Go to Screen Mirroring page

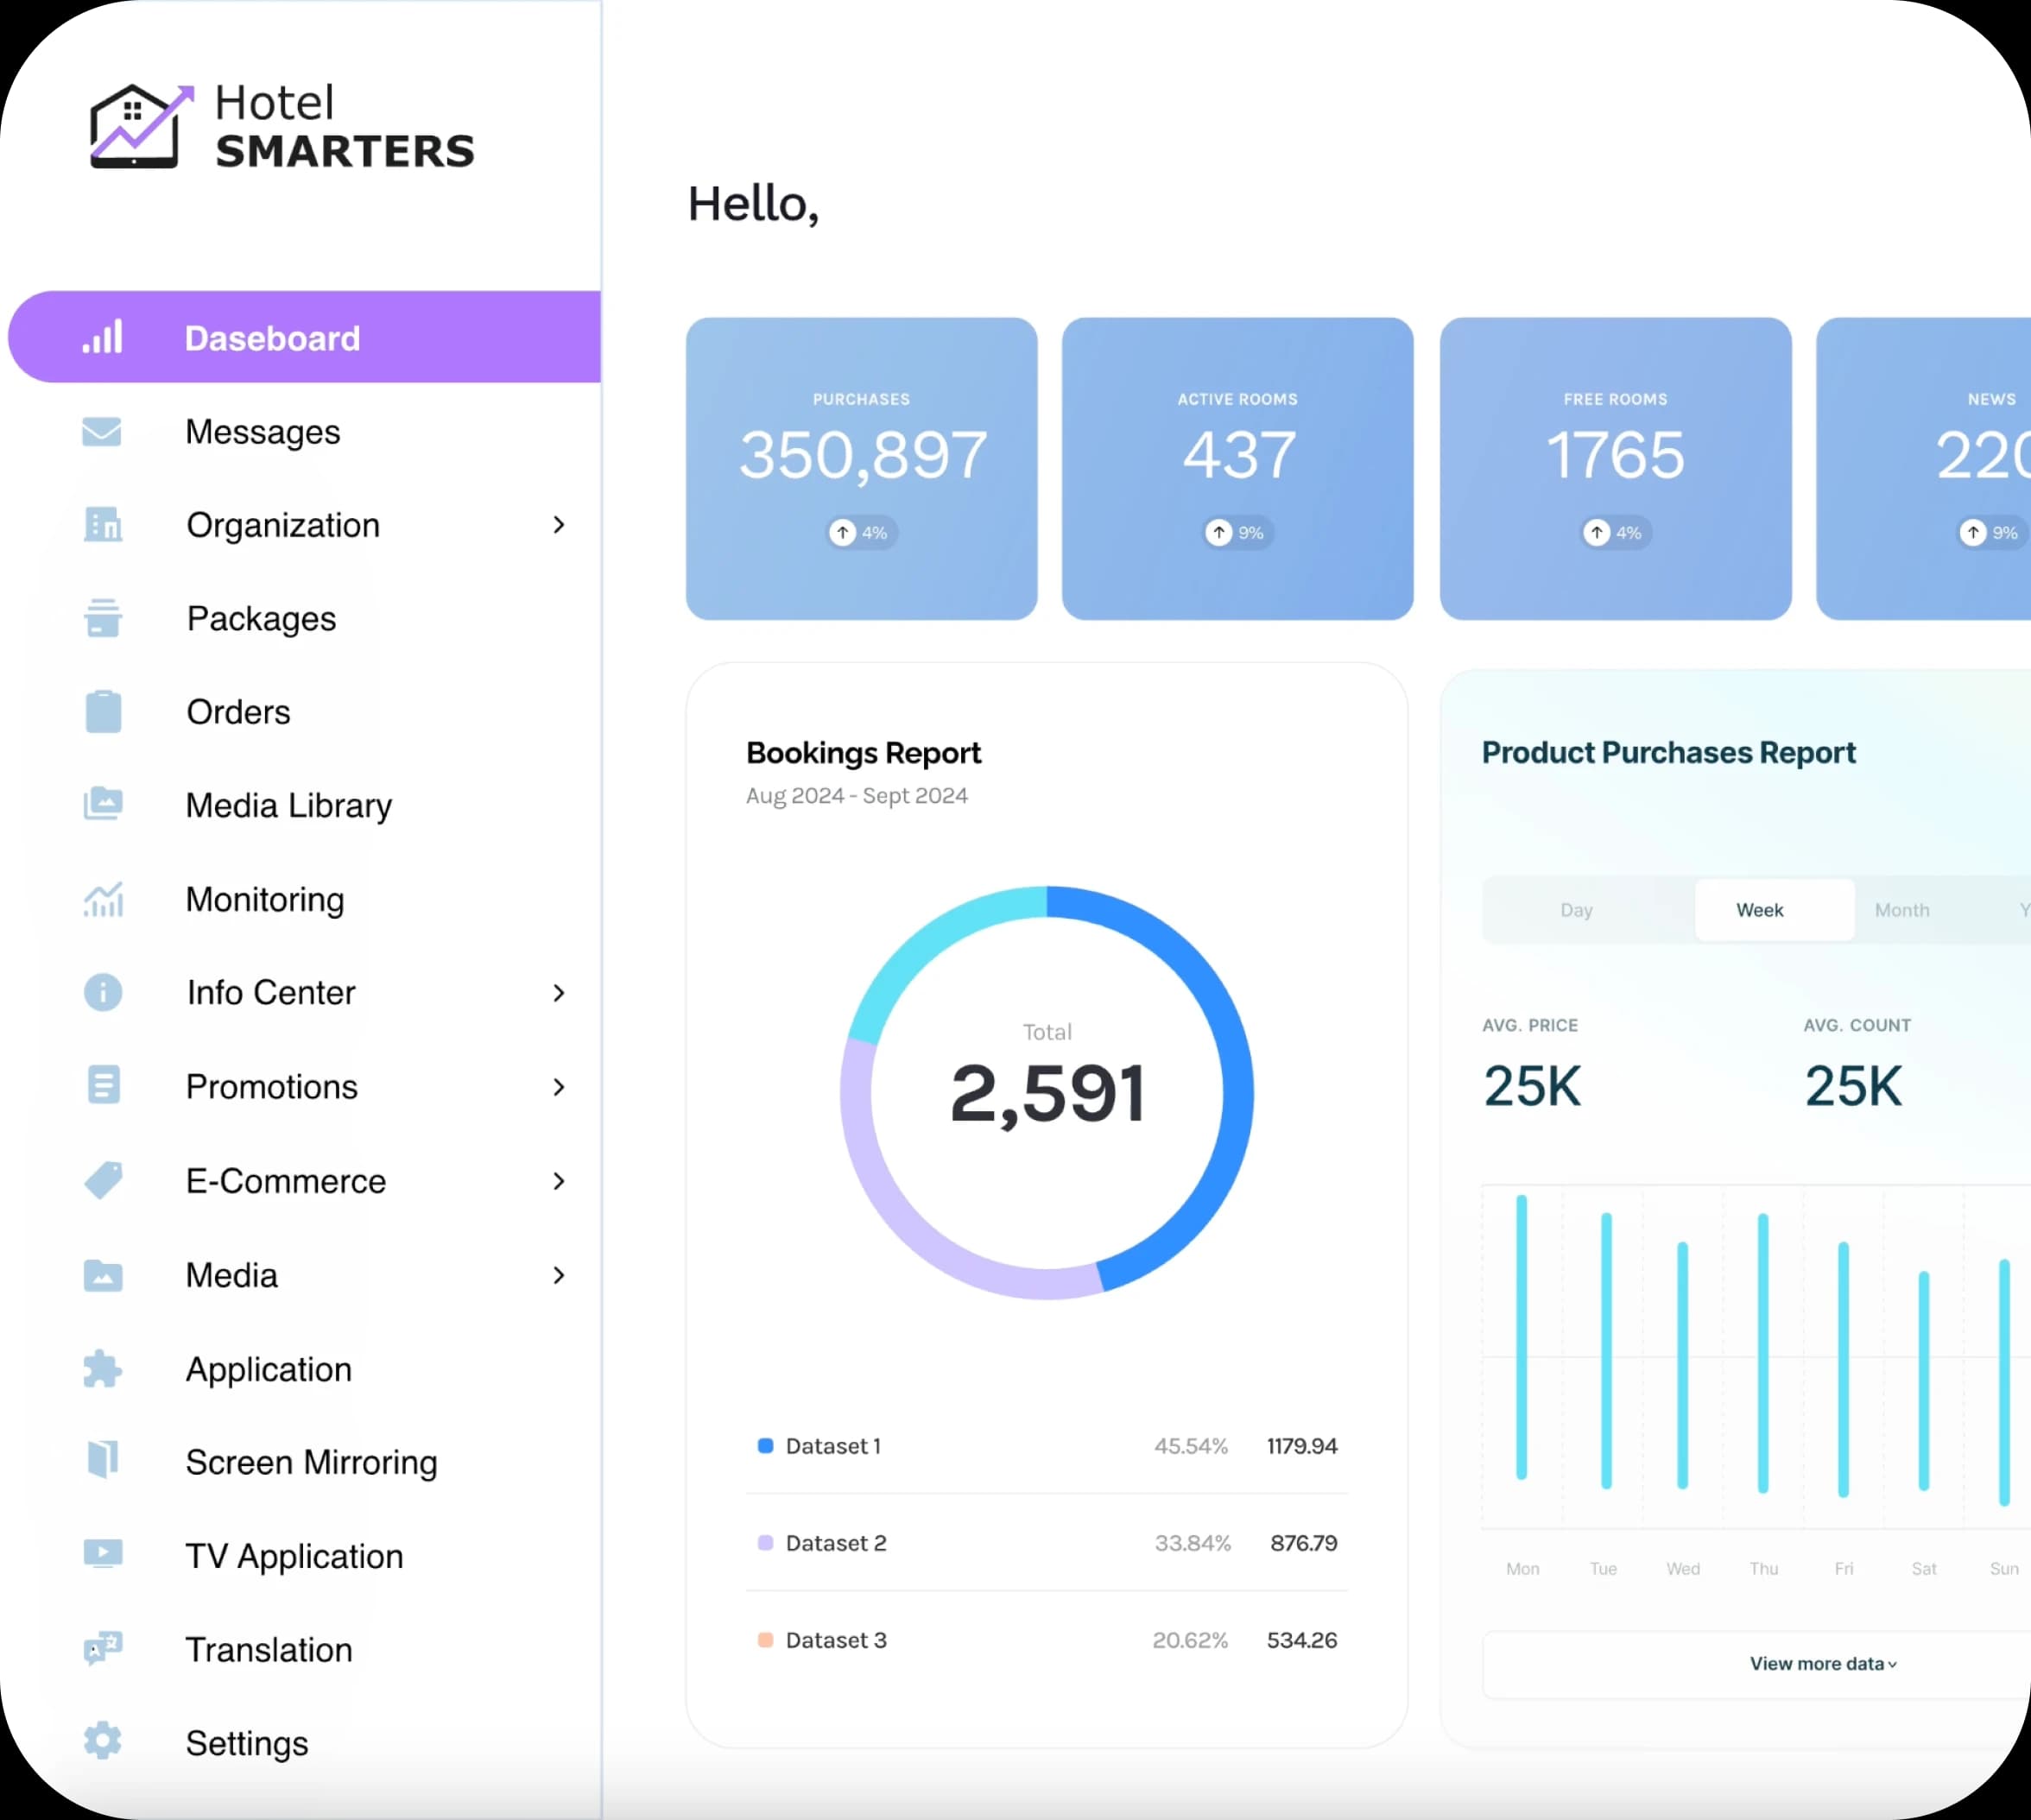pos(312,1463)
